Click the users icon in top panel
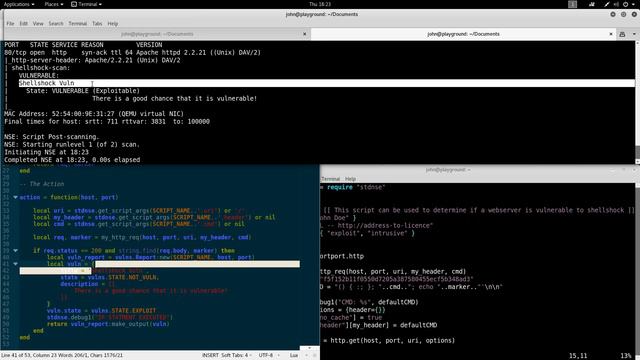This screenshot has width=640, height=360. click(592, 4)
